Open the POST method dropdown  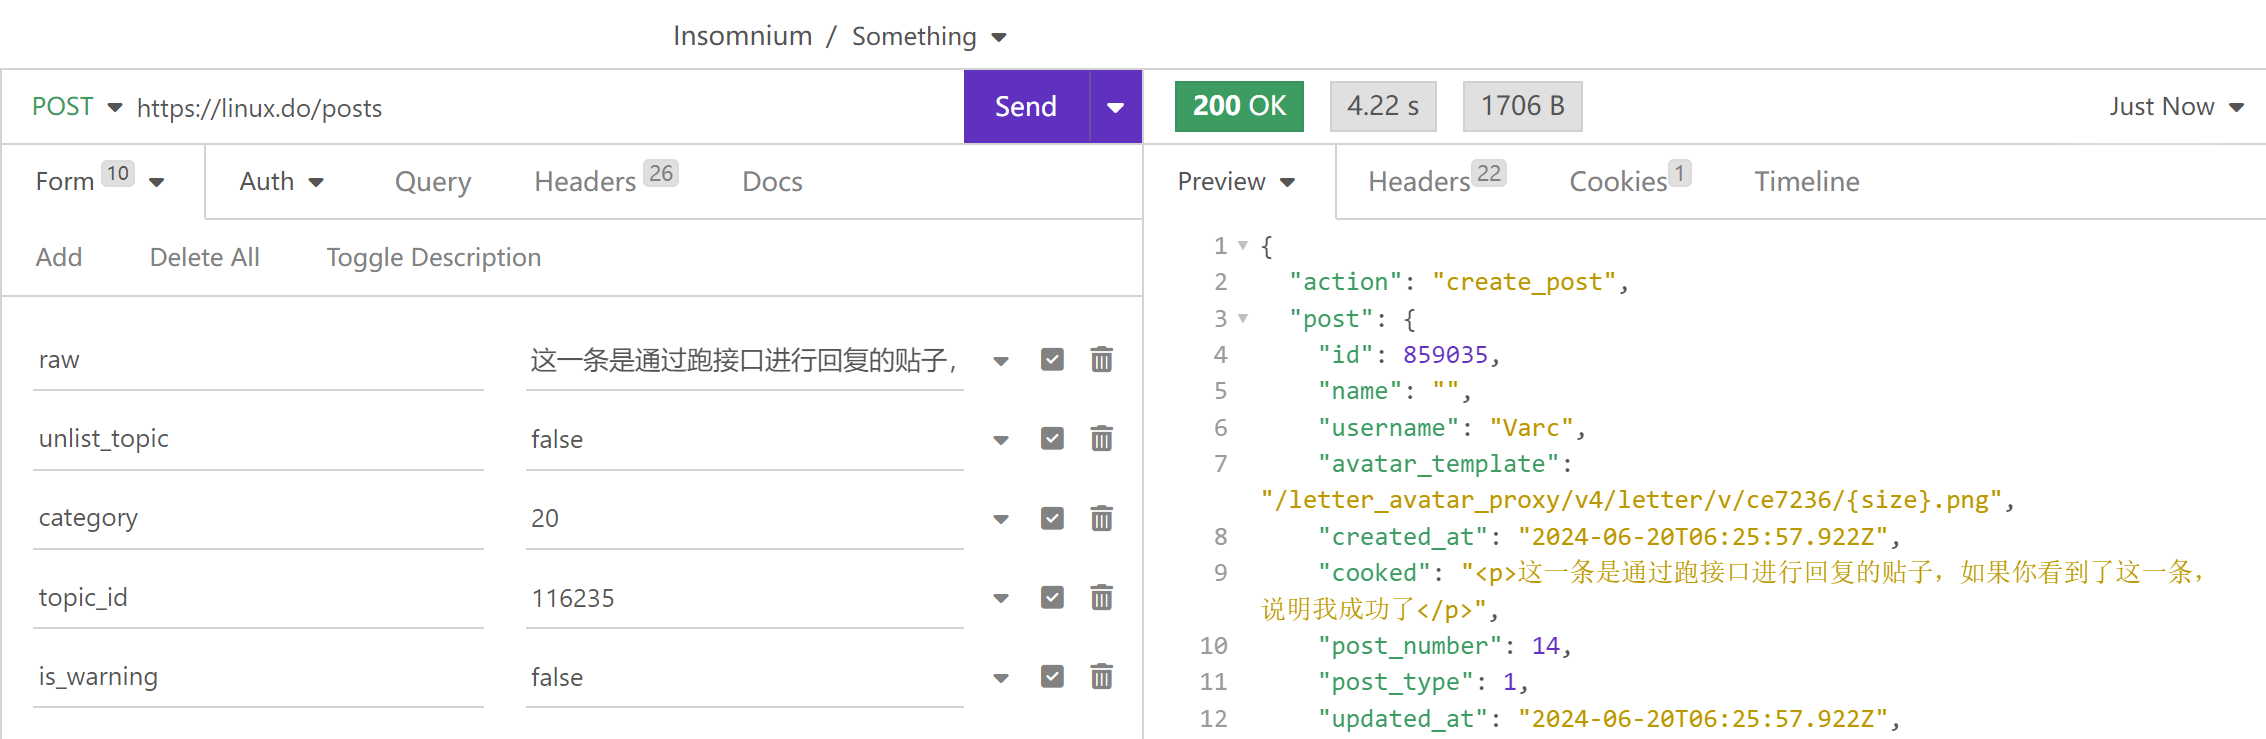coord(77,107)
